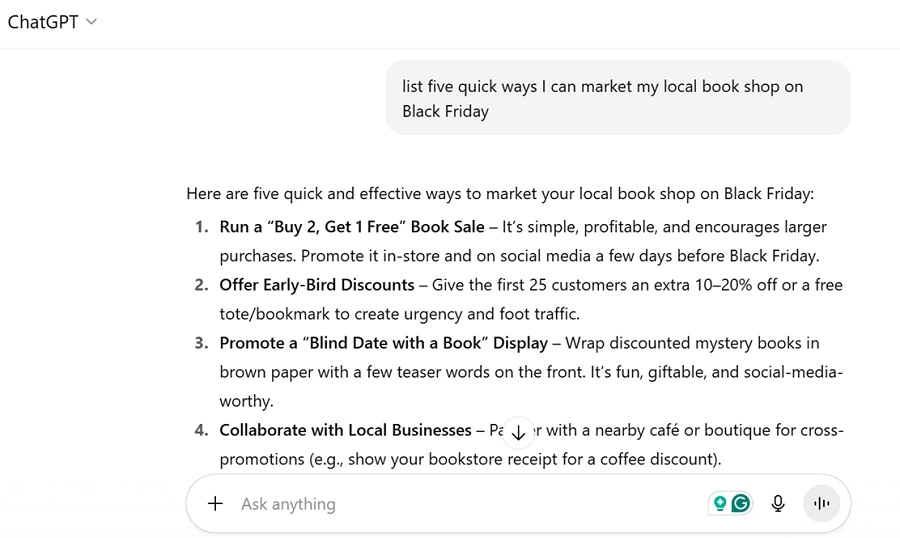Click the Grammarly lightbulb suggestion icon
The height and width of the screenshot is (538, 900).
pos(720,504)
